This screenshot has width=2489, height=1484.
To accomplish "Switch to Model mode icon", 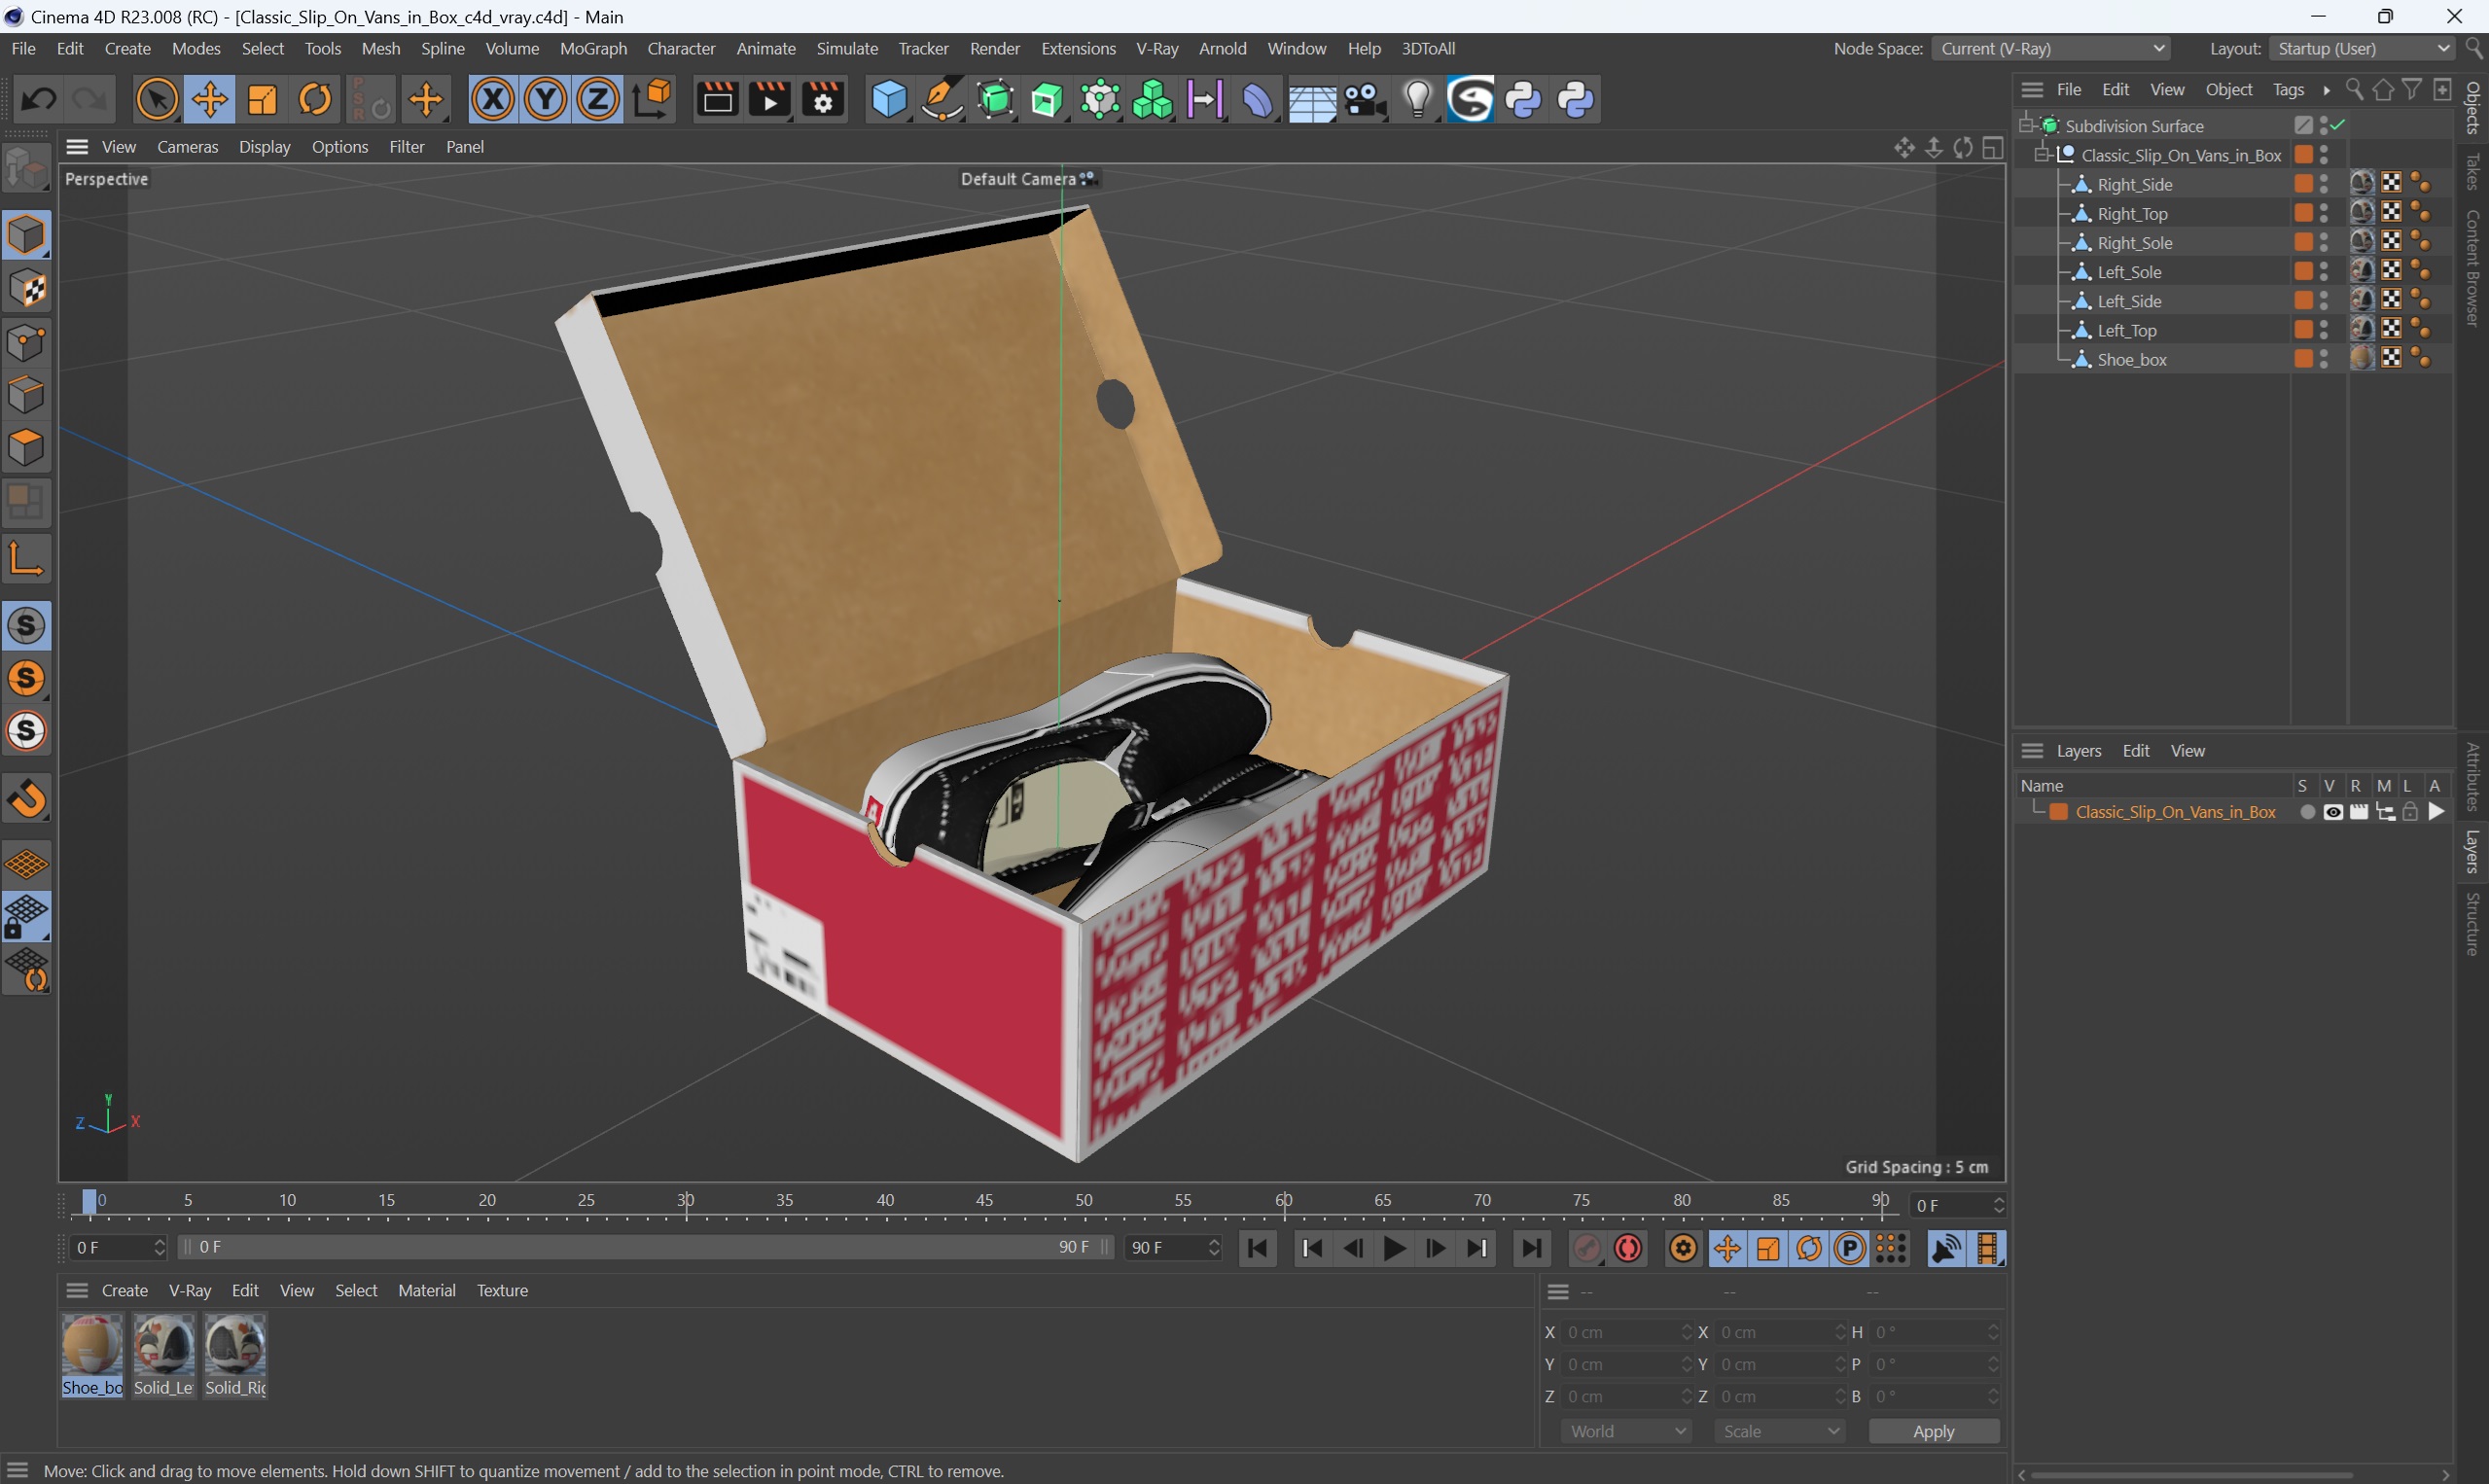I will 26,235.
